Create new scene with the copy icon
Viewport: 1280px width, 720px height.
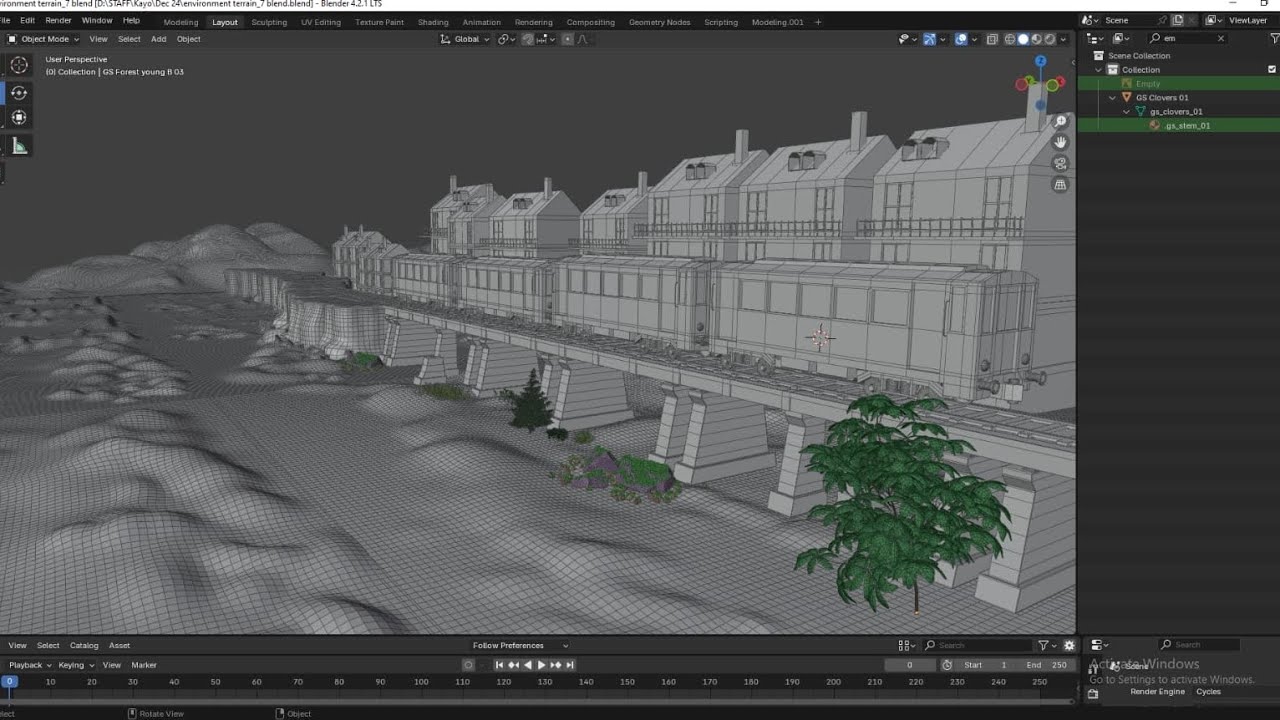tap(1177, 20)
